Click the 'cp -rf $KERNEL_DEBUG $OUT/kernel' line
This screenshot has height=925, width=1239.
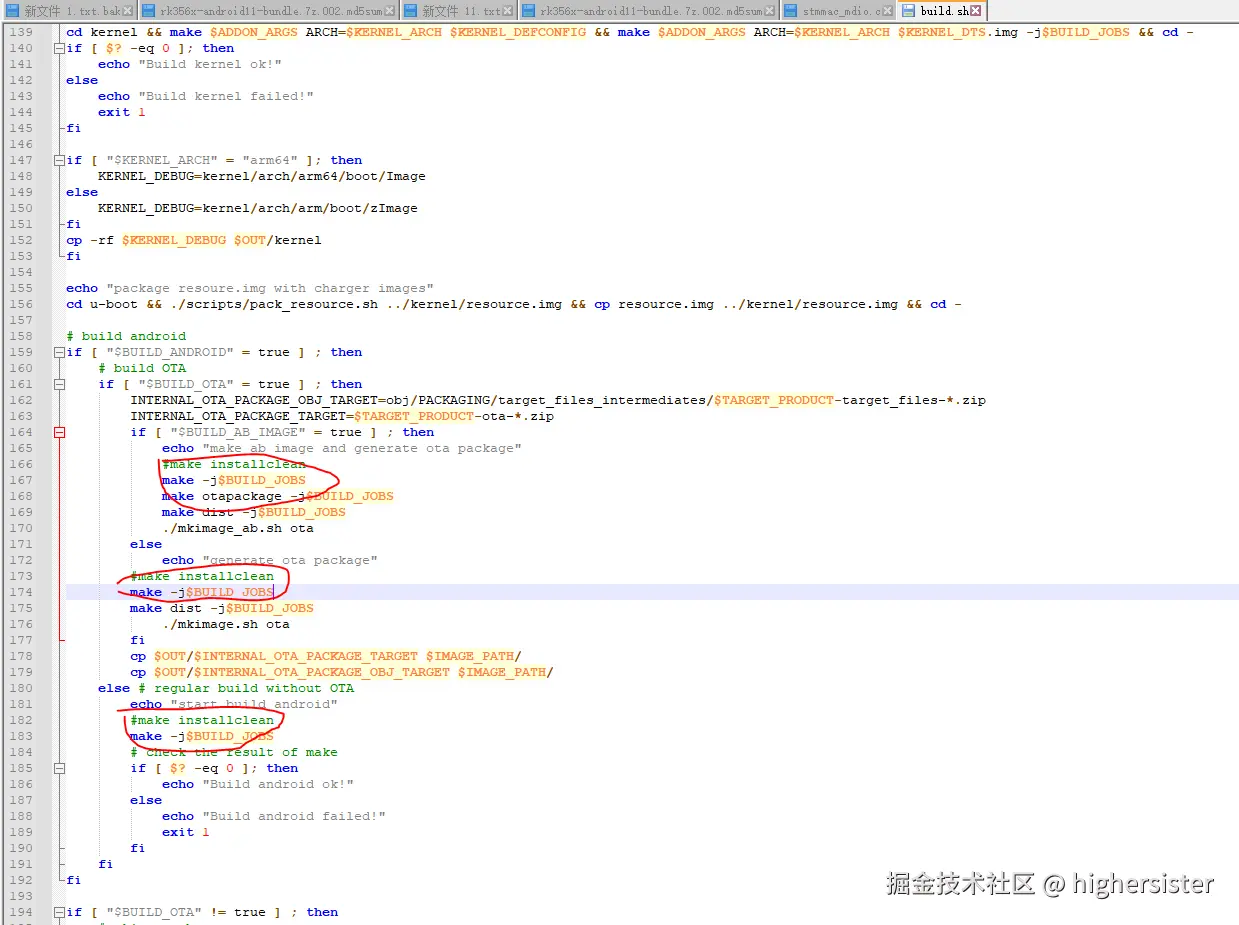click(x=193, y=240)
